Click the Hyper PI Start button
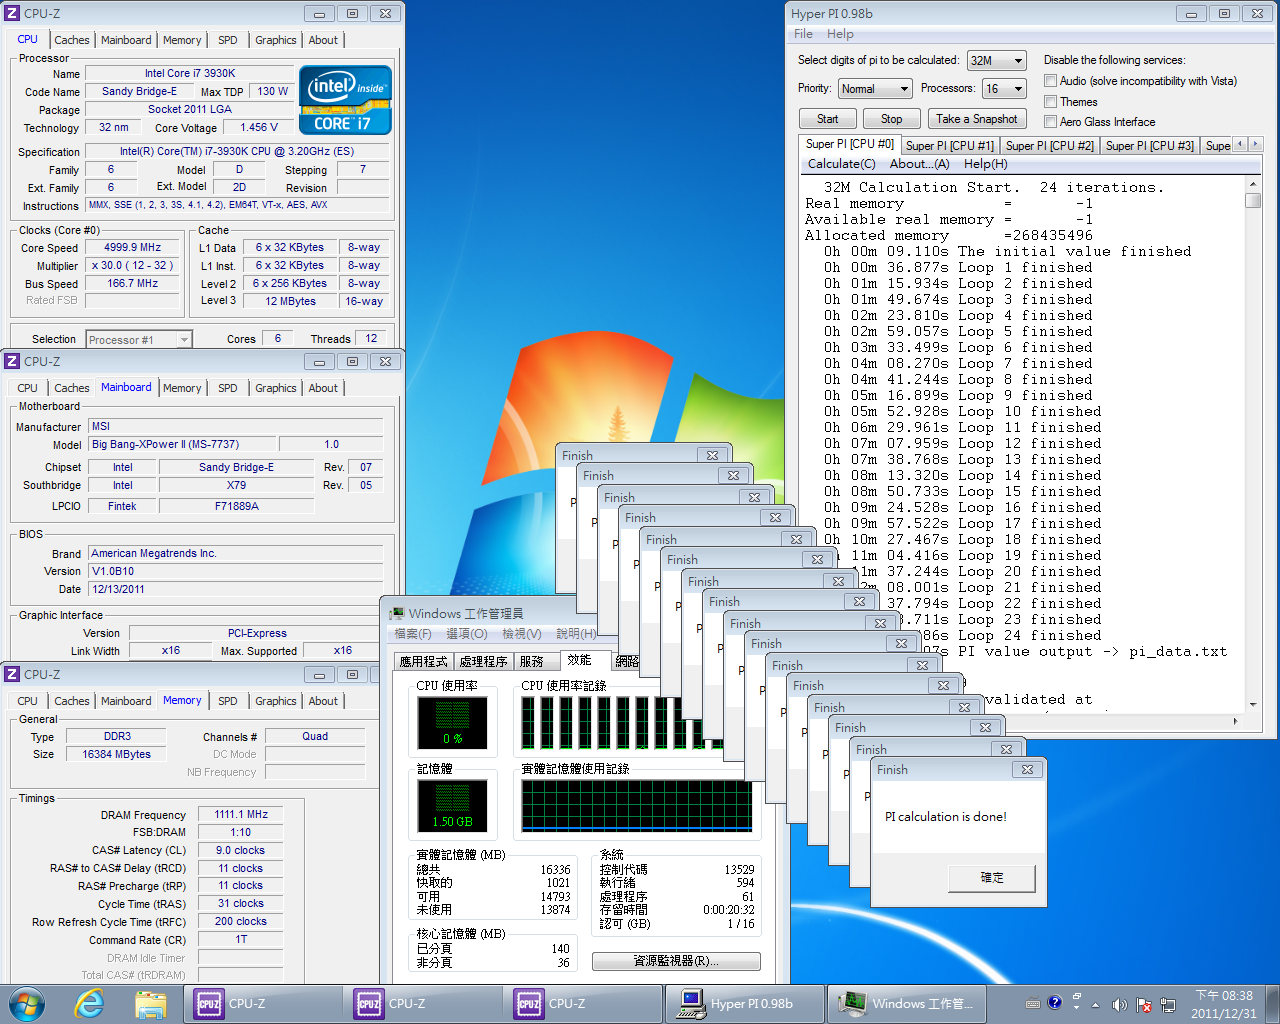This screenshot has width=1280, height=1024. [x=828, y=119]
